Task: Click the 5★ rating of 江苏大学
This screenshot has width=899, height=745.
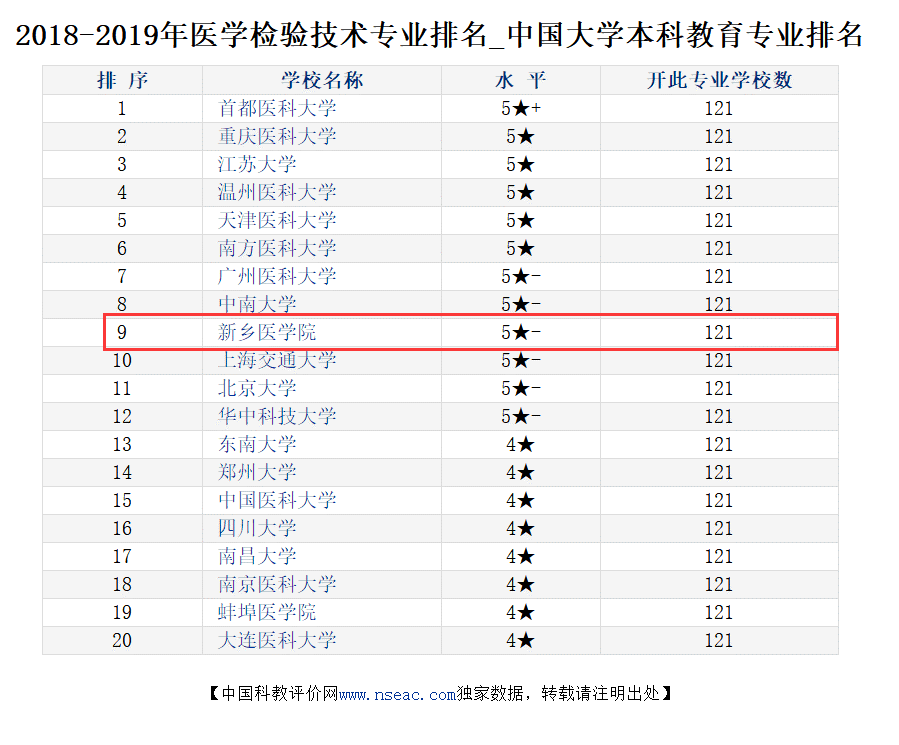Action: coord(521,165)
